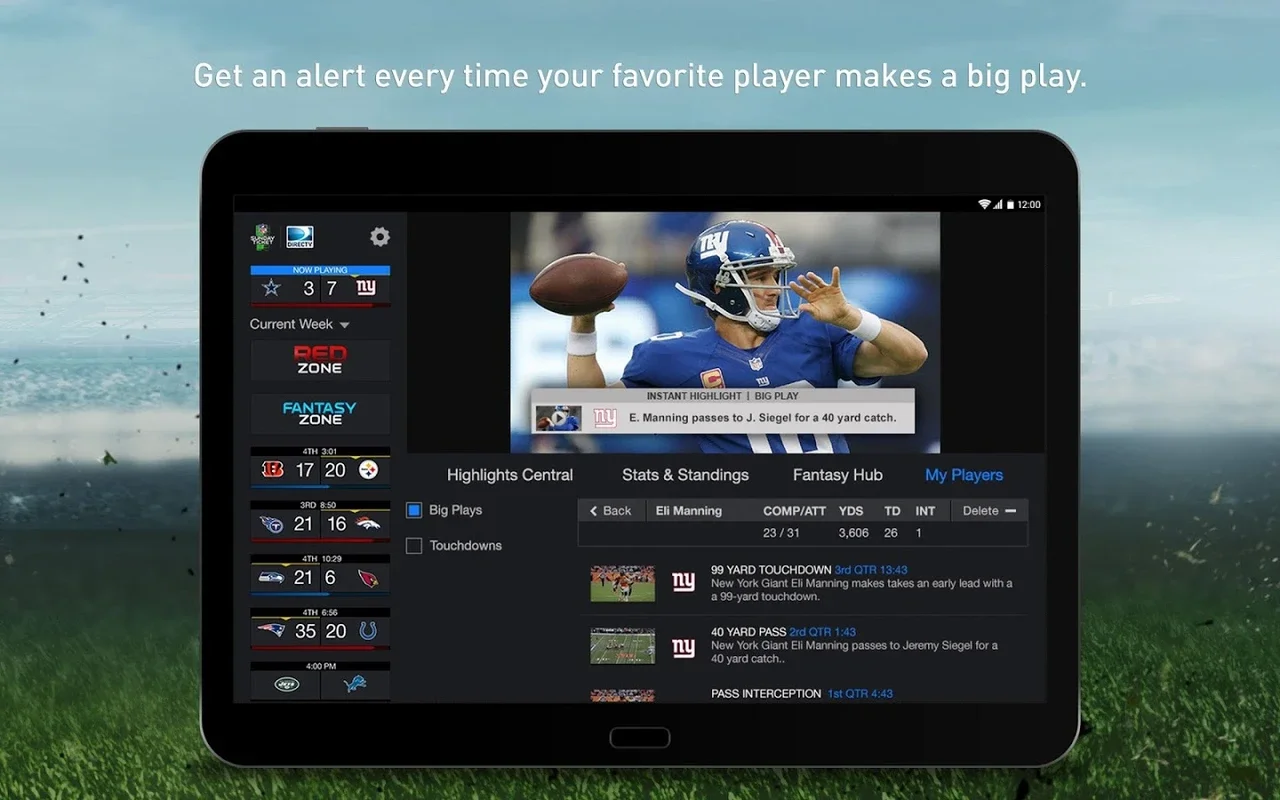Open the Fantasy Zone channel

pos(320,413)
